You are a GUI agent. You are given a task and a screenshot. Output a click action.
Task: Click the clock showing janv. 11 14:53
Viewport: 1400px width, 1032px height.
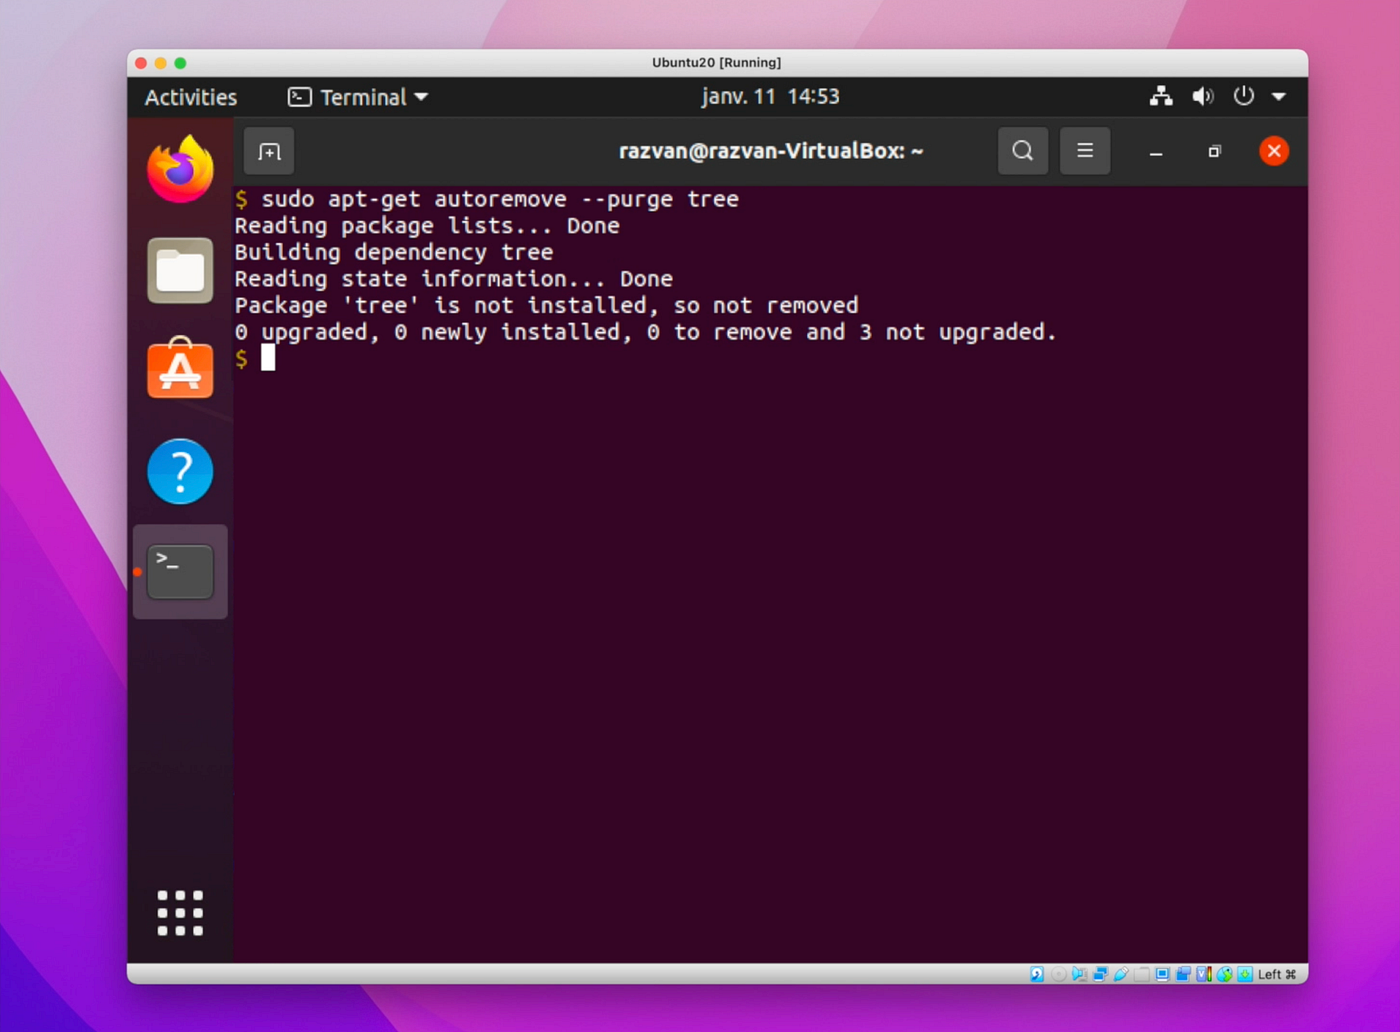[770, 96]
